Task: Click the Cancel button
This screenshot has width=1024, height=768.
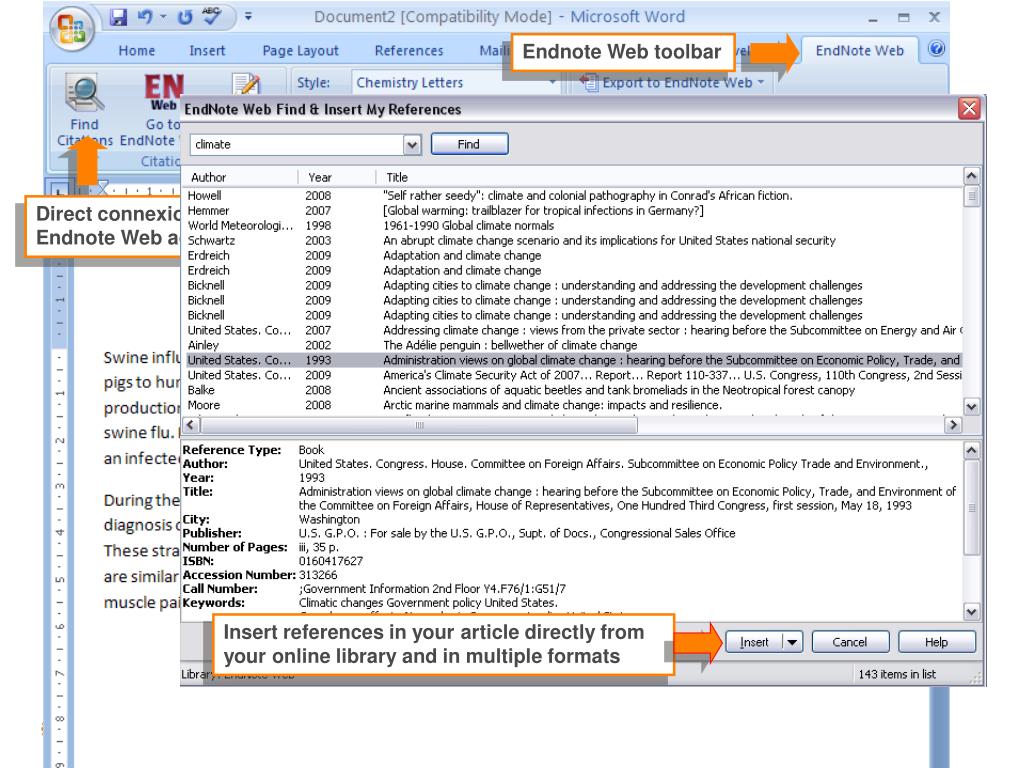Action: (850, 642)
